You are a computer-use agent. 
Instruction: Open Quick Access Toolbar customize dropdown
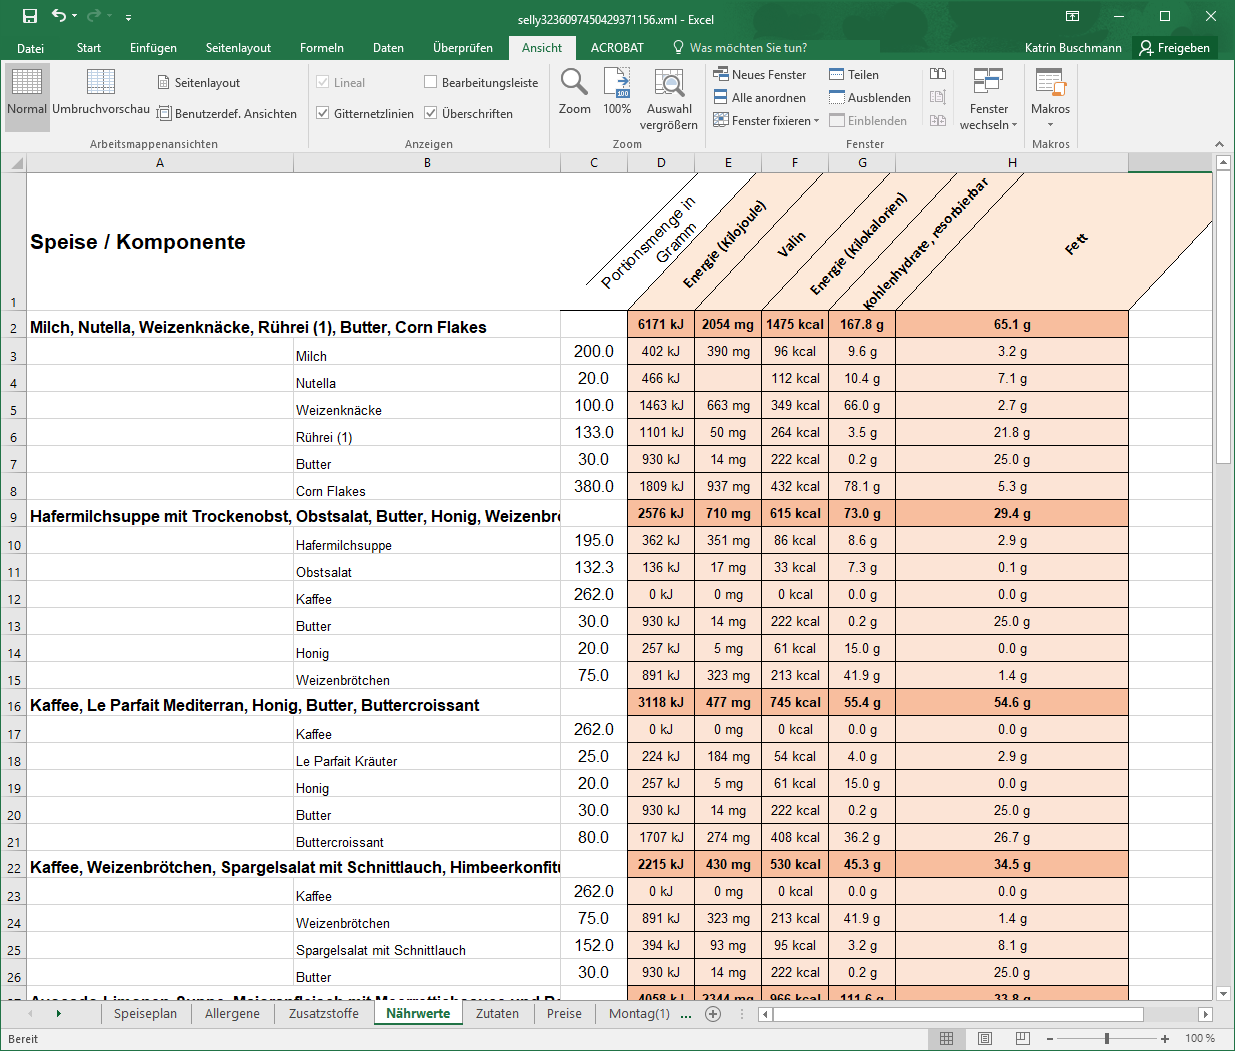(128, 18)
